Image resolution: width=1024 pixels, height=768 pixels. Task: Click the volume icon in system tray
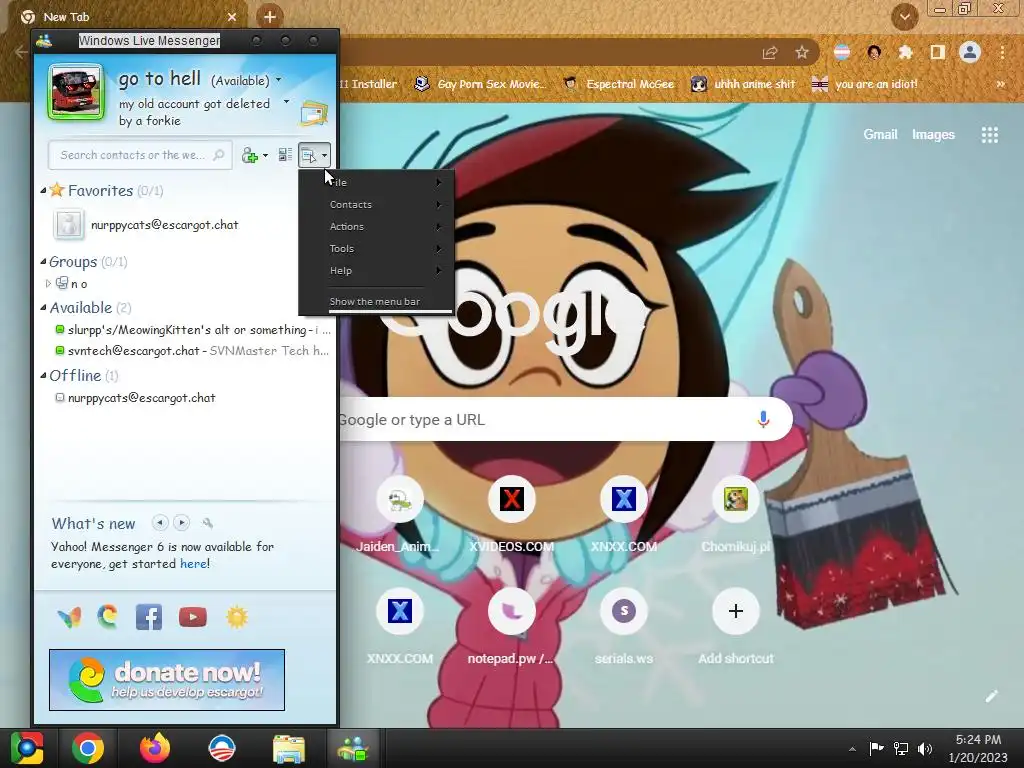925,748
